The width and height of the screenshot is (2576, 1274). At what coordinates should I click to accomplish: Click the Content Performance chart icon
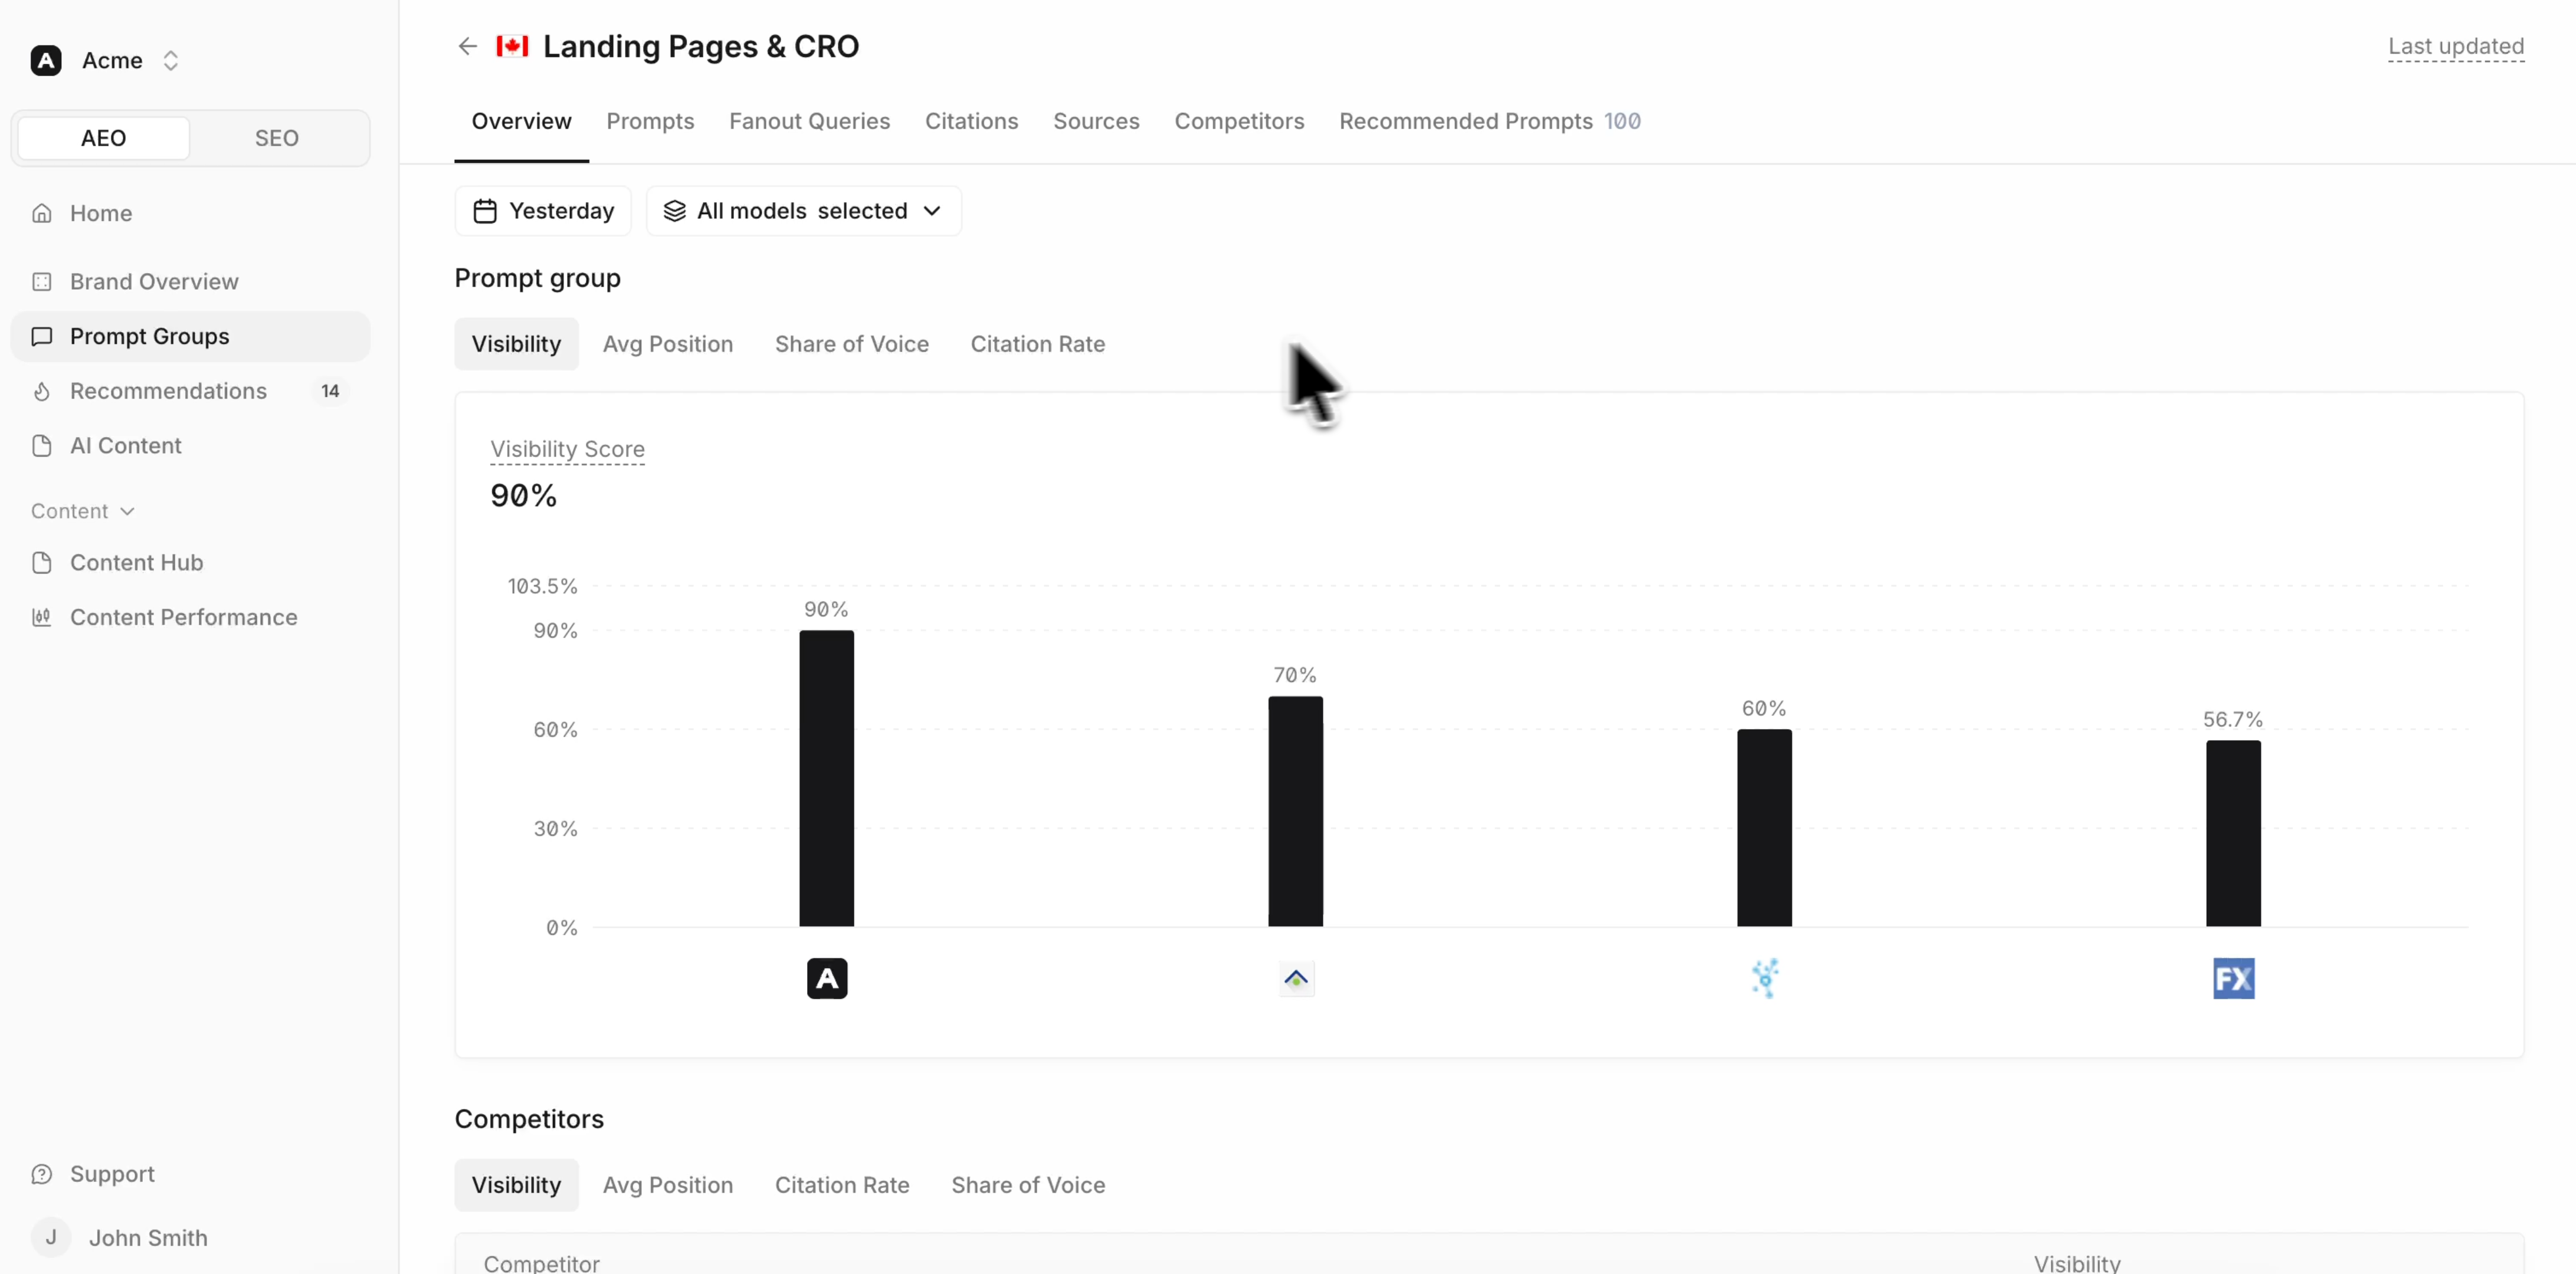click(42, 617)
